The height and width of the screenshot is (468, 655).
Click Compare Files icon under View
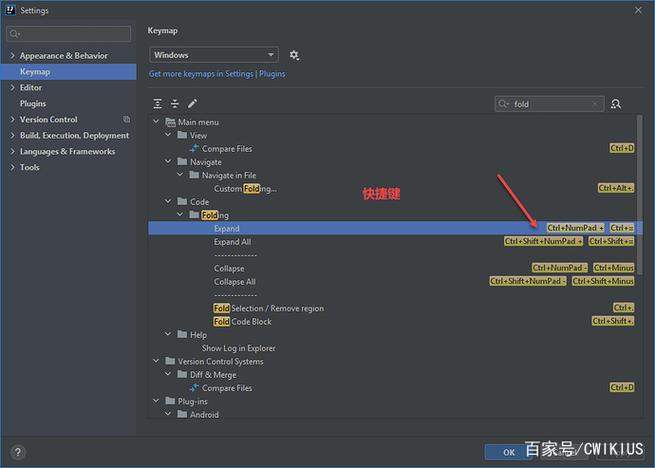point(194,148)
